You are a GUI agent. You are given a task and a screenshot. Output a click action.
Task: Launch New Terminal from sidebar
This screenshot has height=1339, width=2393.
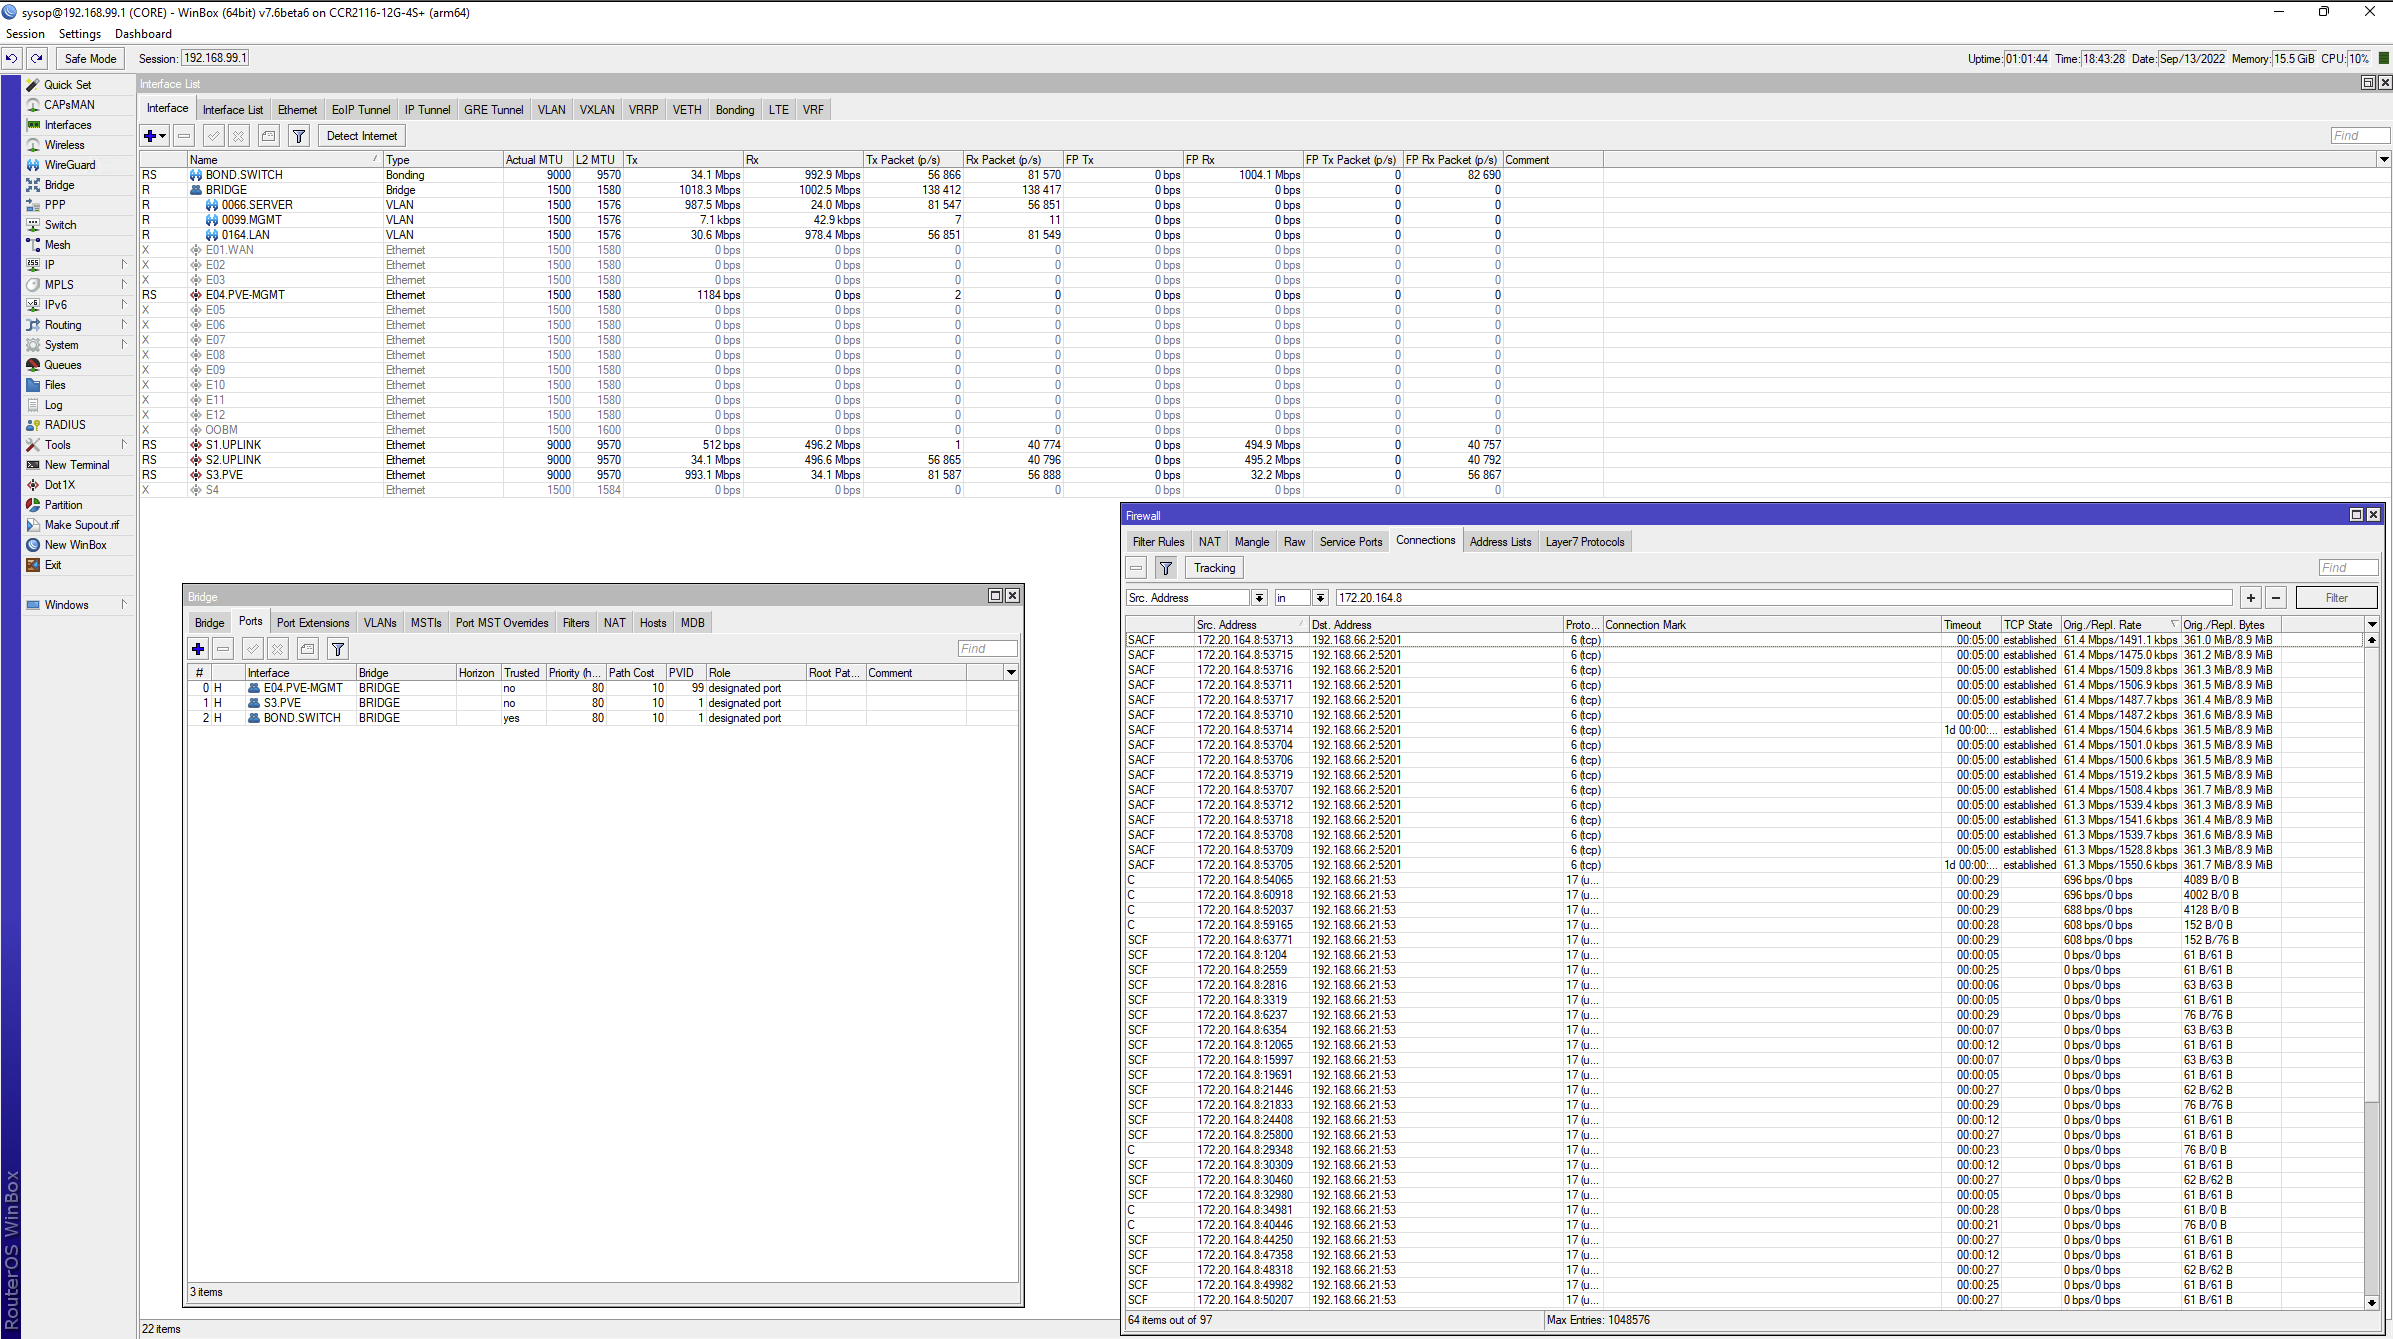click(x=77, y=465)
